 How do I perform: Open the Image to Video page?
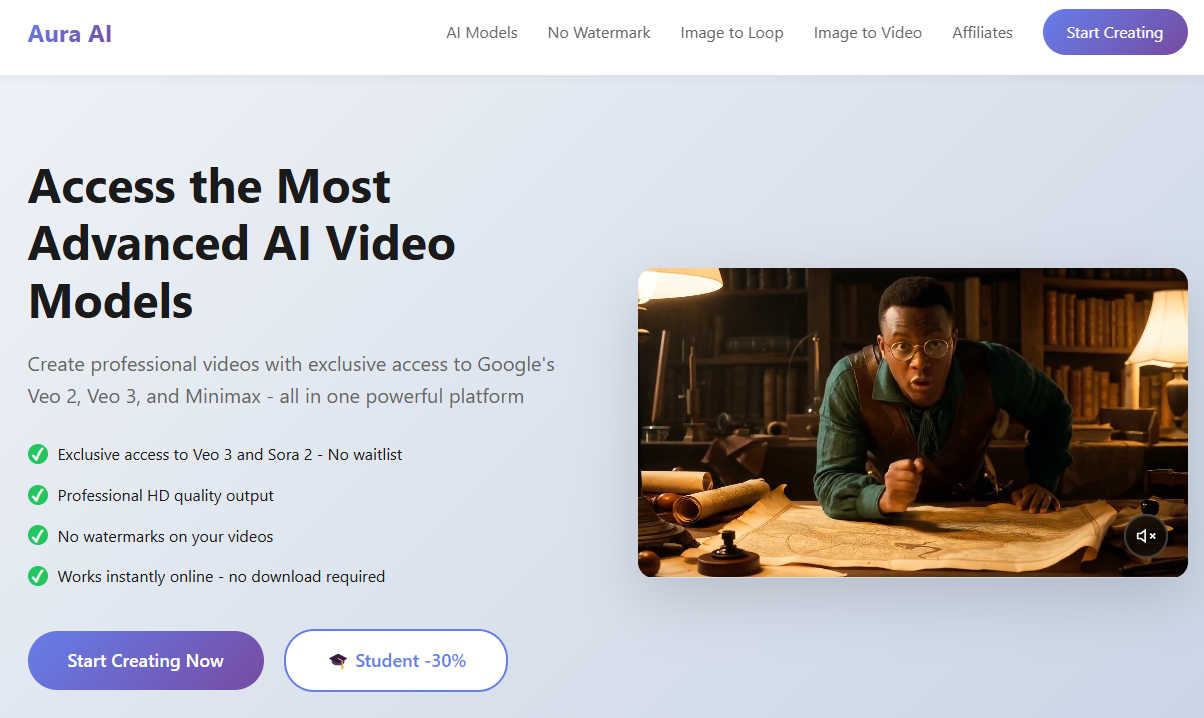point(867,32)
